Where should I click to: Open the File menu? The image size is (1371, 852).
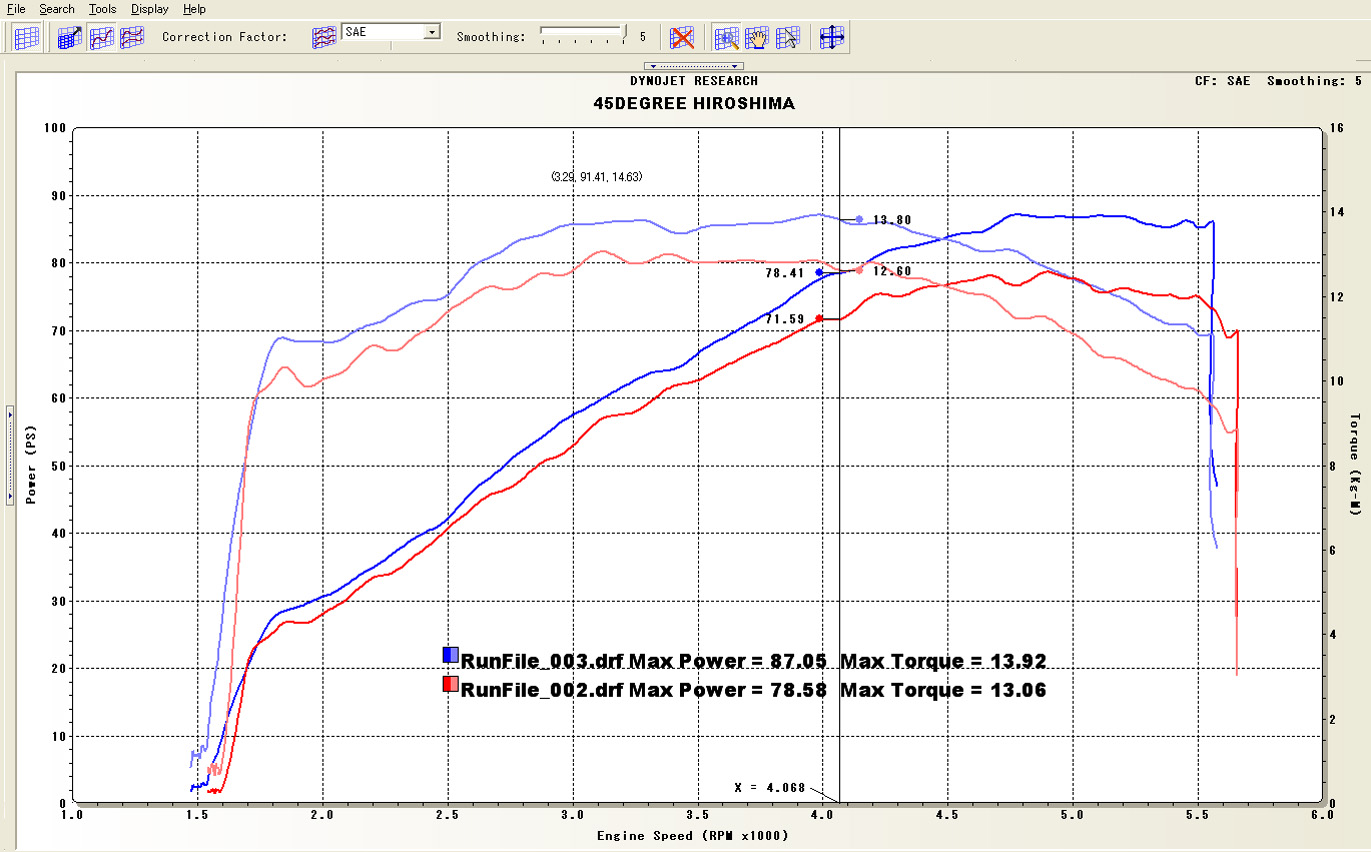pos(16,9)
